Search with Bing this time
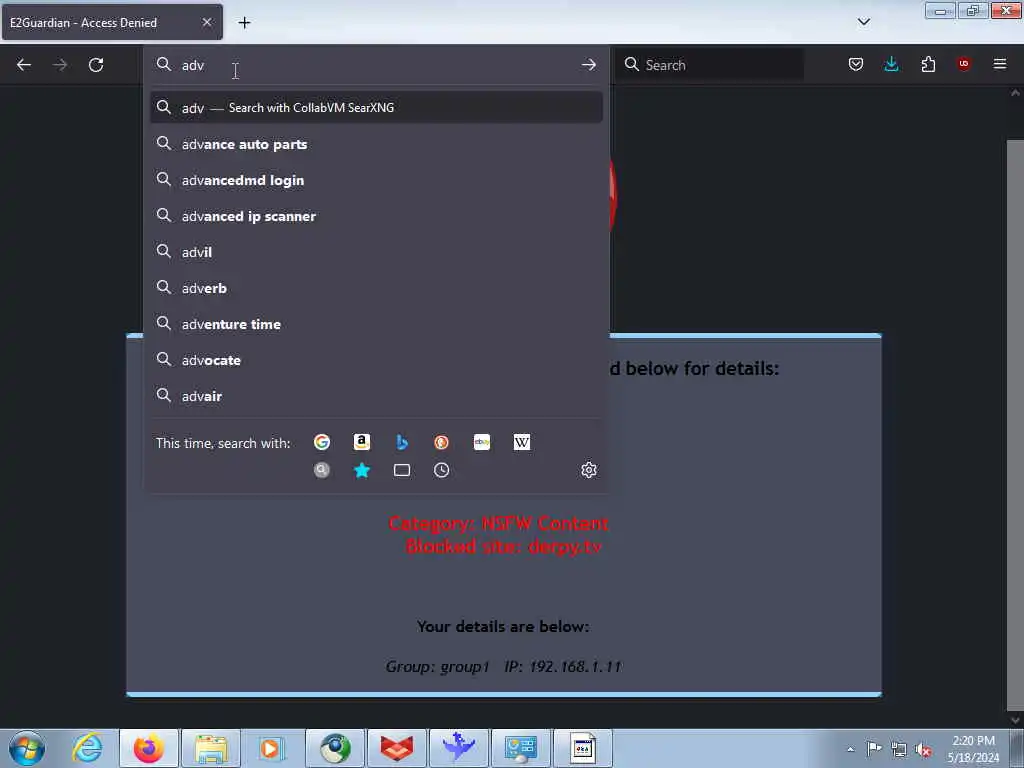Image resolution: width=1024 pixels, height=768 pixels. tap(402, 442)
